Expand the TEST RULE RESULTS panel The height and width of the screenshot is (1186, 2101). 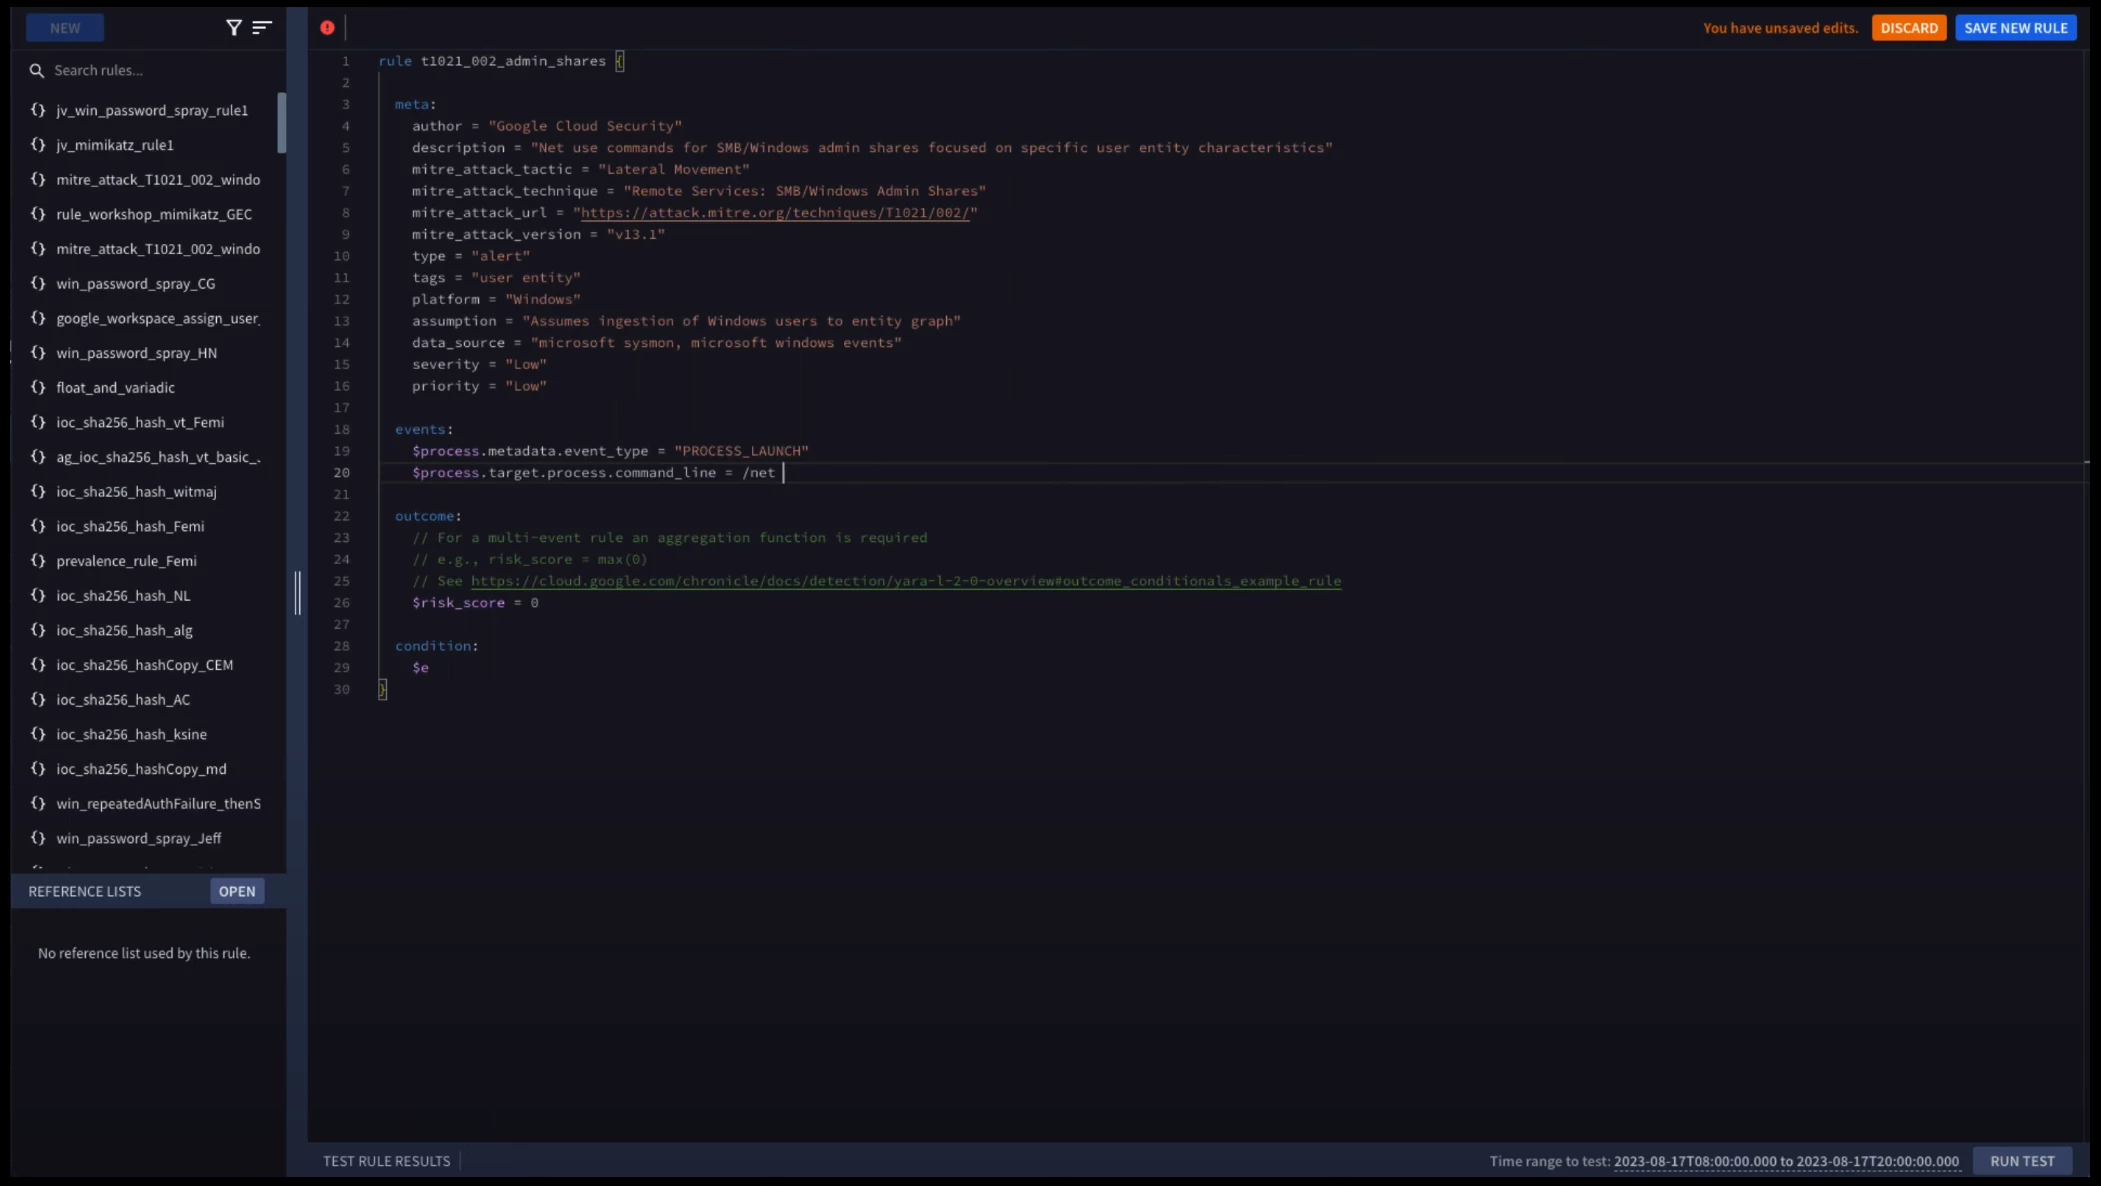386,1161
